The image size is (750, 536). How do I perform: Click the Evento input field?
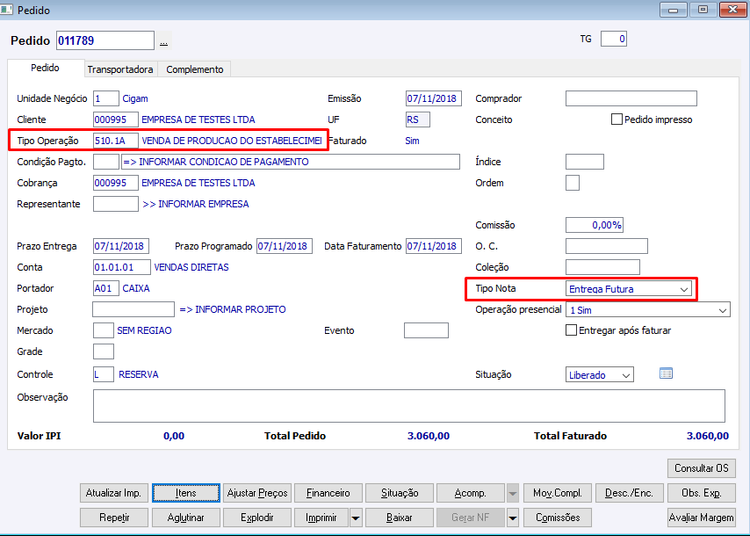tap(426, 330)
